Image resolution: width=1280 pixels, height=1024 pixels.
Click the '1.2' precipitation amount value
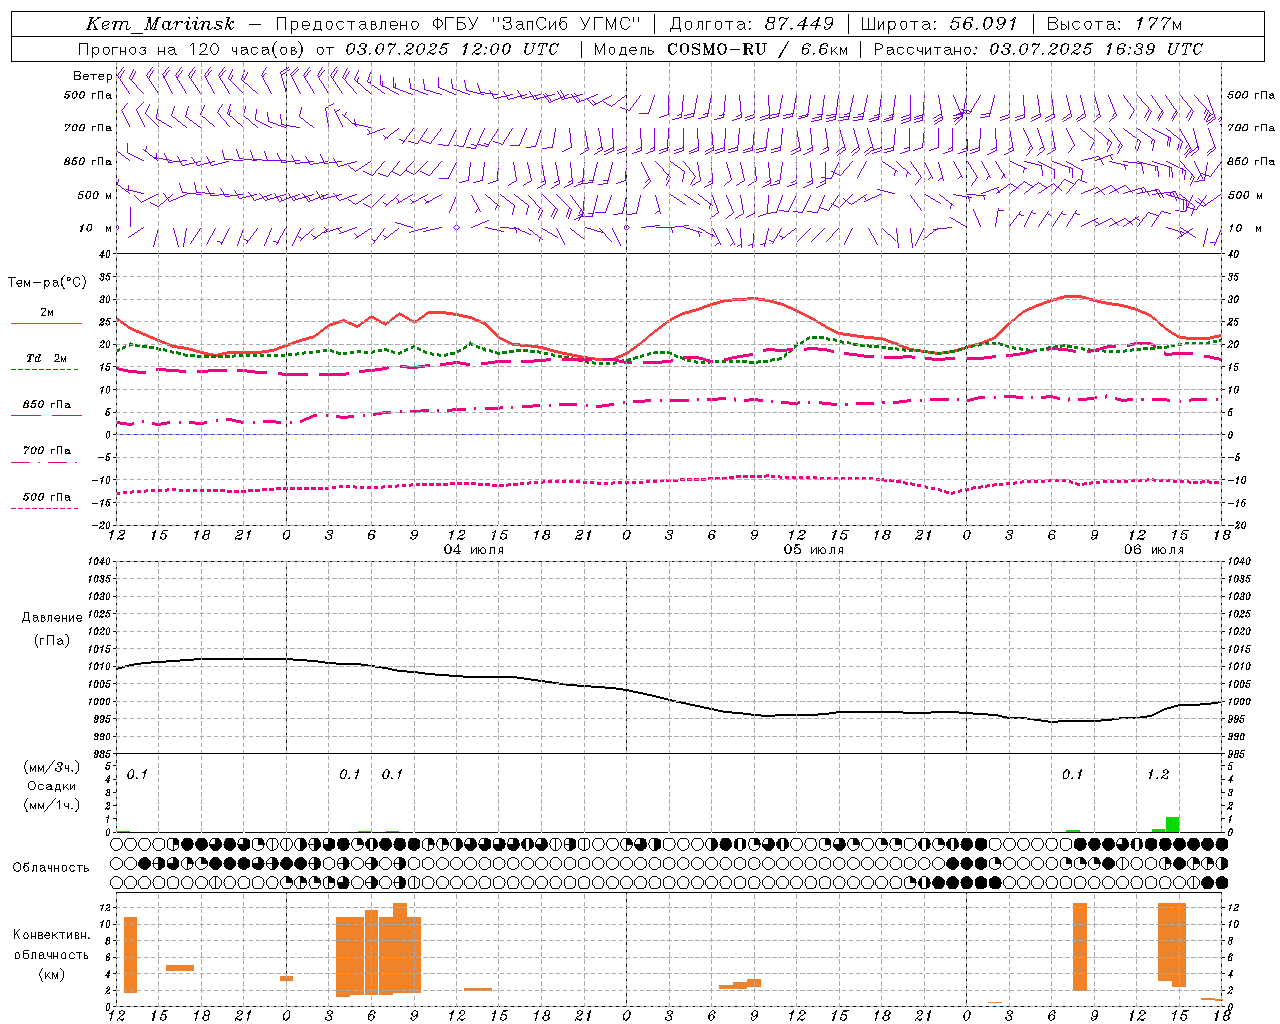pos(1158,775)
